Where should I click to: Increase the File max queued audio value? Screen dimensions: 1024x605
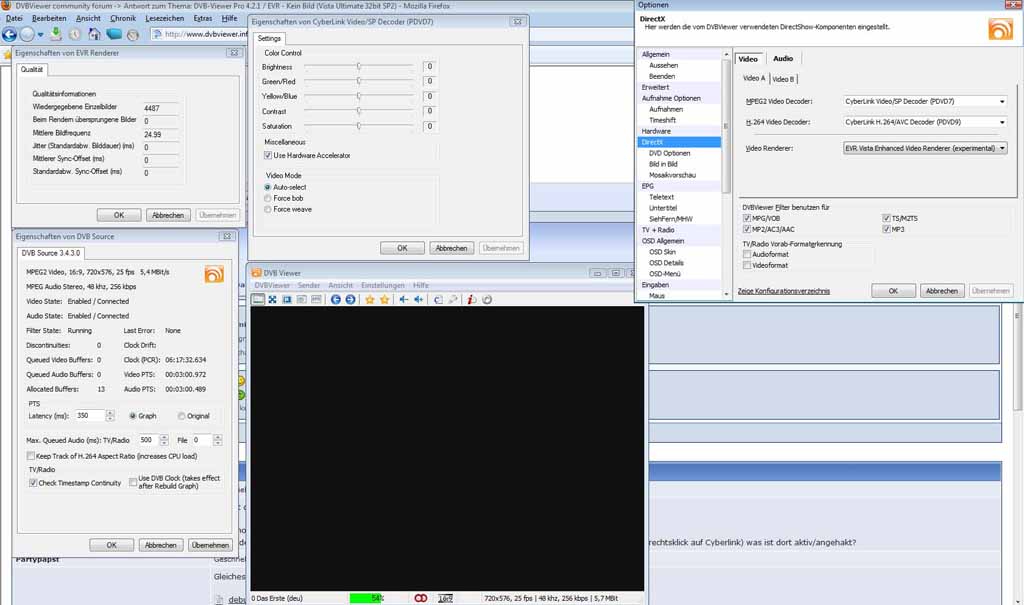217,437
